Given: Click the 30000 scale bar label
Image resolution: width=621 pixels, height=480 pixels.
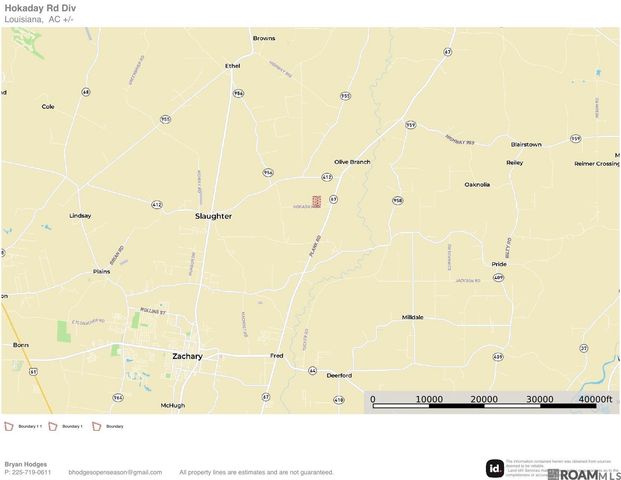Looking at the screenshot, I should (x=539, y=399).
